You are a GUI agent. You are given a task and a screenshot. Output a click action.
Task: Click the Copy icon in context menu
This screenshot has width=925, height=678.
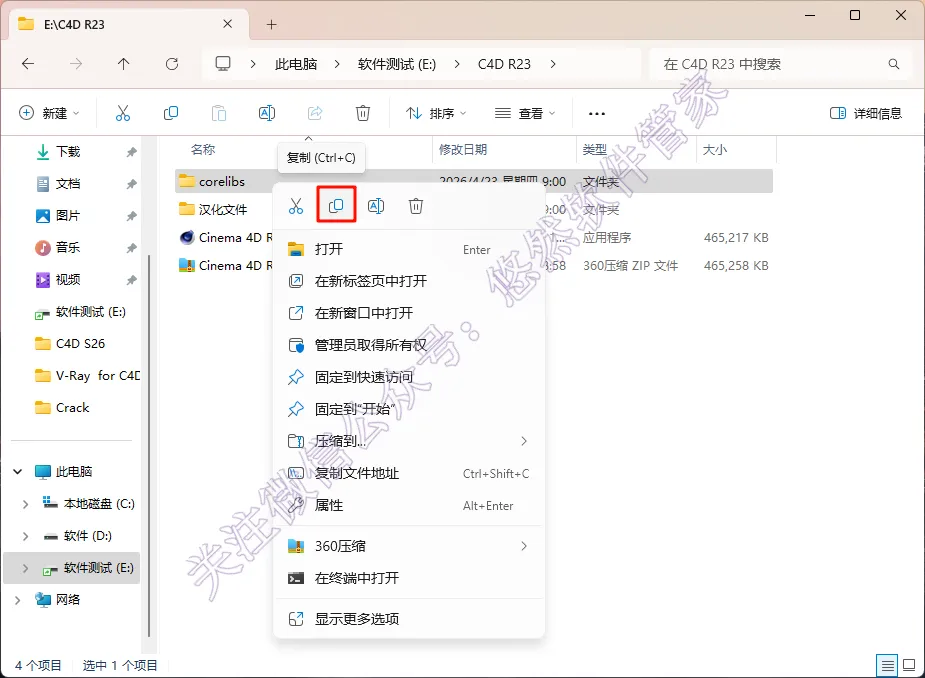(336, 205)
